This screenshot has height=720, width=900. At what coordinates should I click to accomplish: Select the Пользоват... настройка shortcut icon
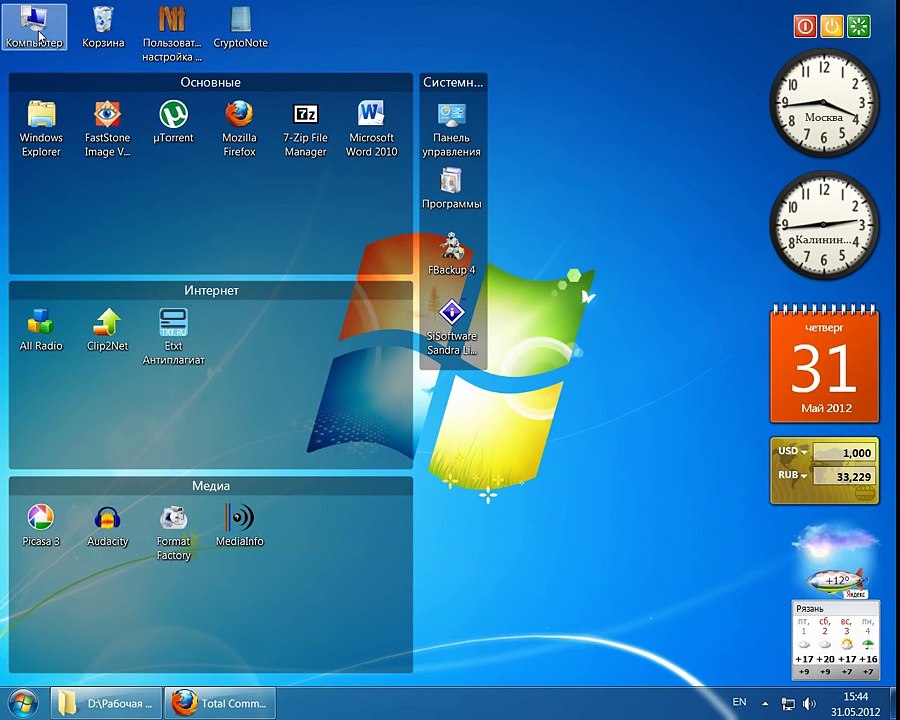coord(172,33)
